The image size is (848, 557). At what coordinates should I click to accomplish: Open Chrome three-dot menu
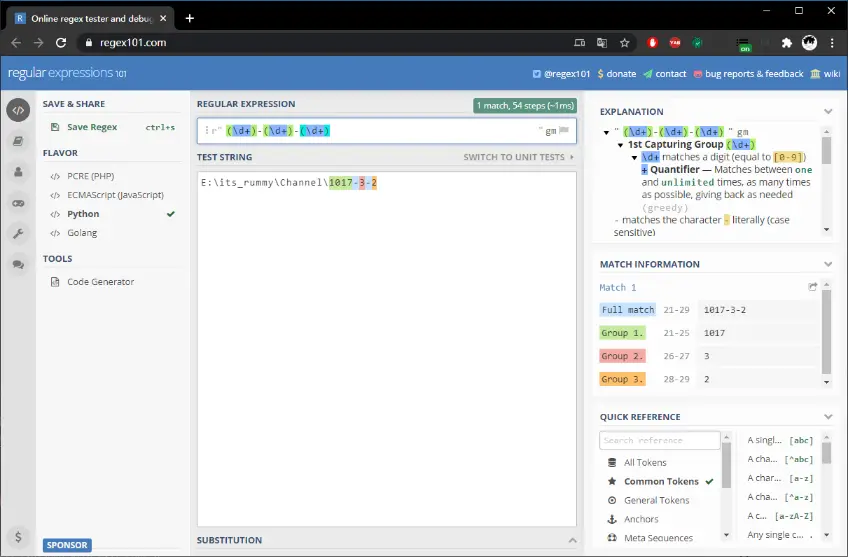tap(832, 43)
